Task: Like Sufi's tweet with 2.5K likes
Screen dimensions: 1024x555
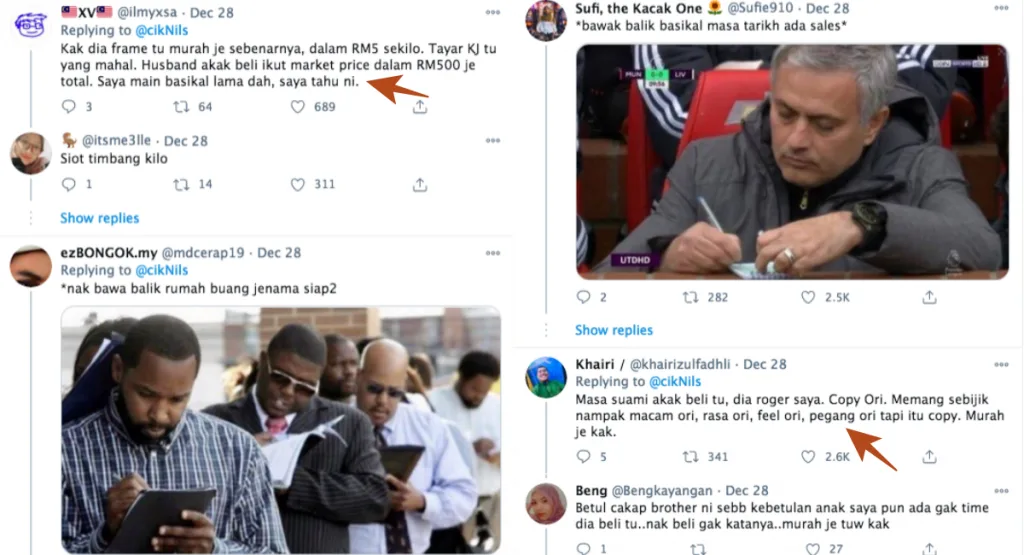Action: coord(809,297)
